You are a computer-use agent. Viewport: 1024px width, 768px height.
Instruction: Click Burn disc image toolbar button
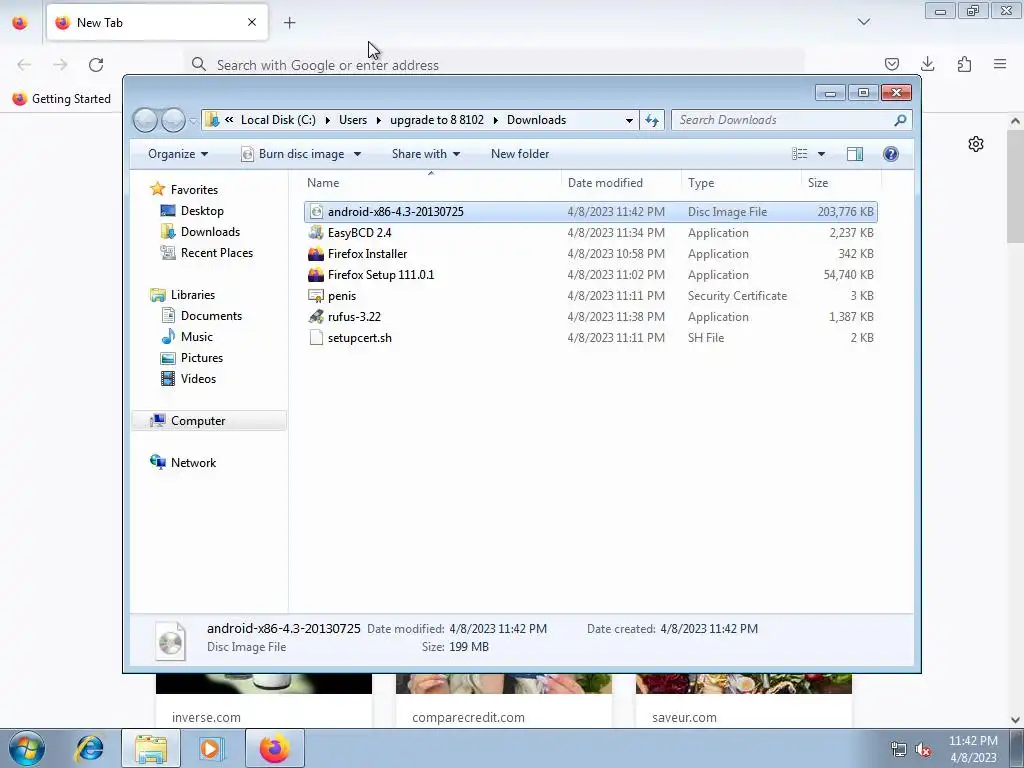(x=293, y=153)
